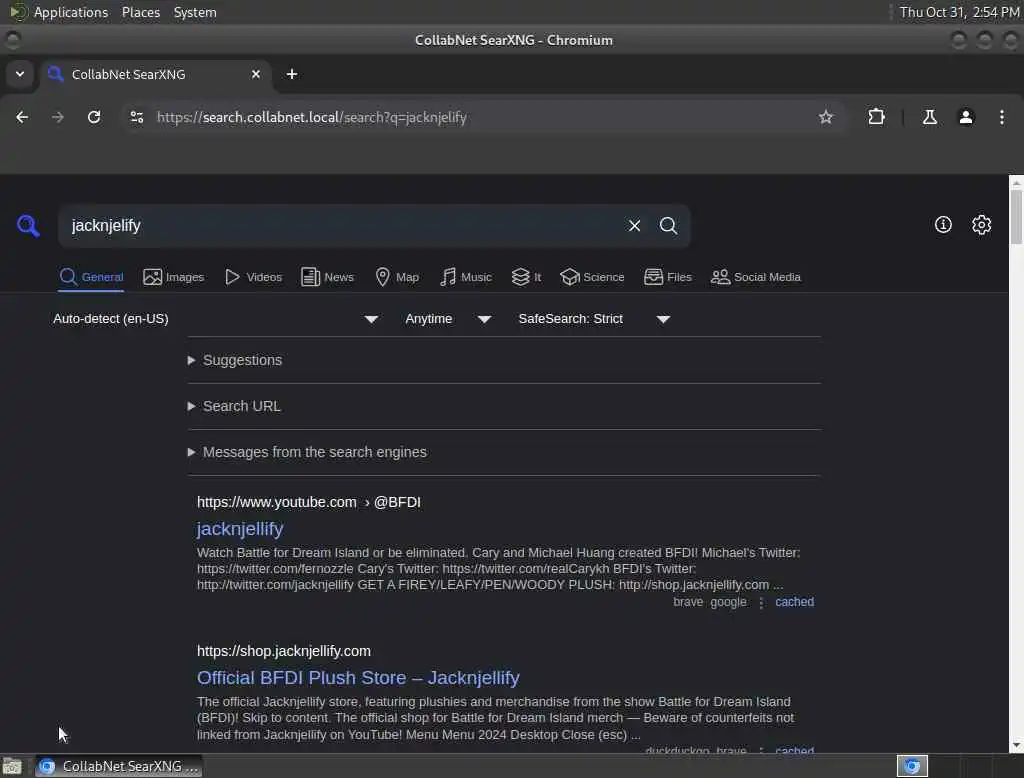Click the show desktop taskbar icon

point(12,766)
